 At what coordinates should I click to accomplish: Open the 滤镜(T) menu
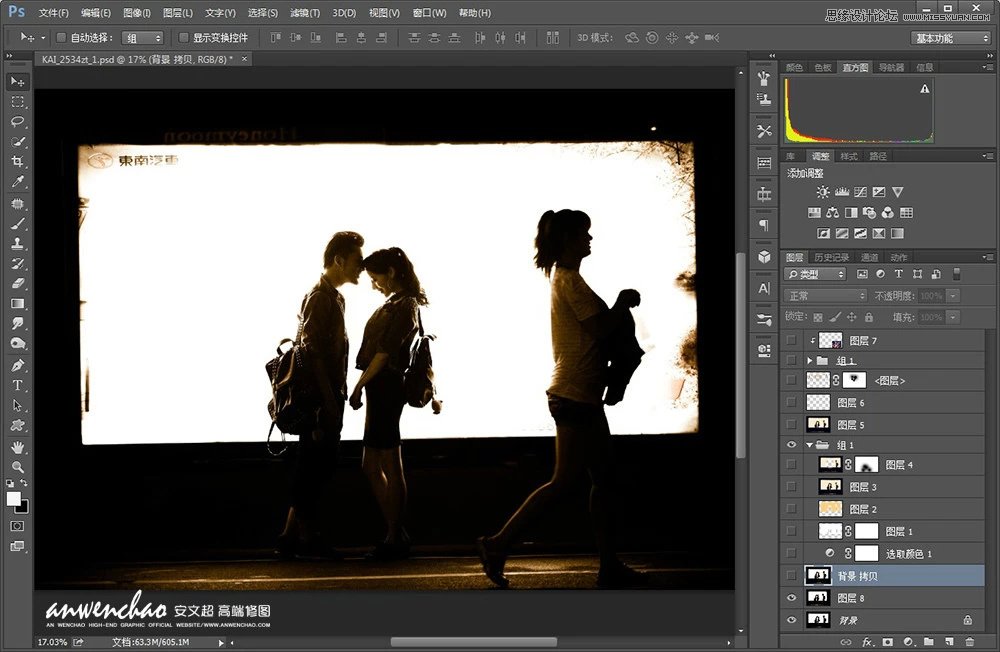pyautogui.click(x=305, y=13)
